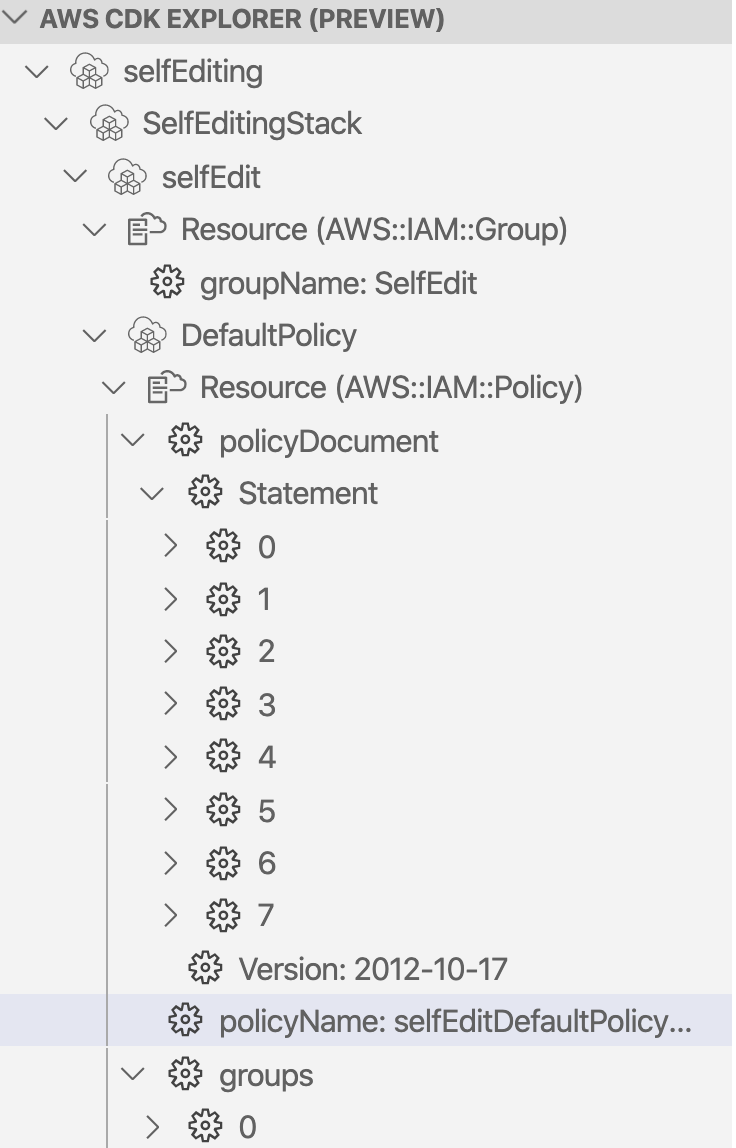
Task: Expand Statement item 4 chevron
Action: coord(171,756)
